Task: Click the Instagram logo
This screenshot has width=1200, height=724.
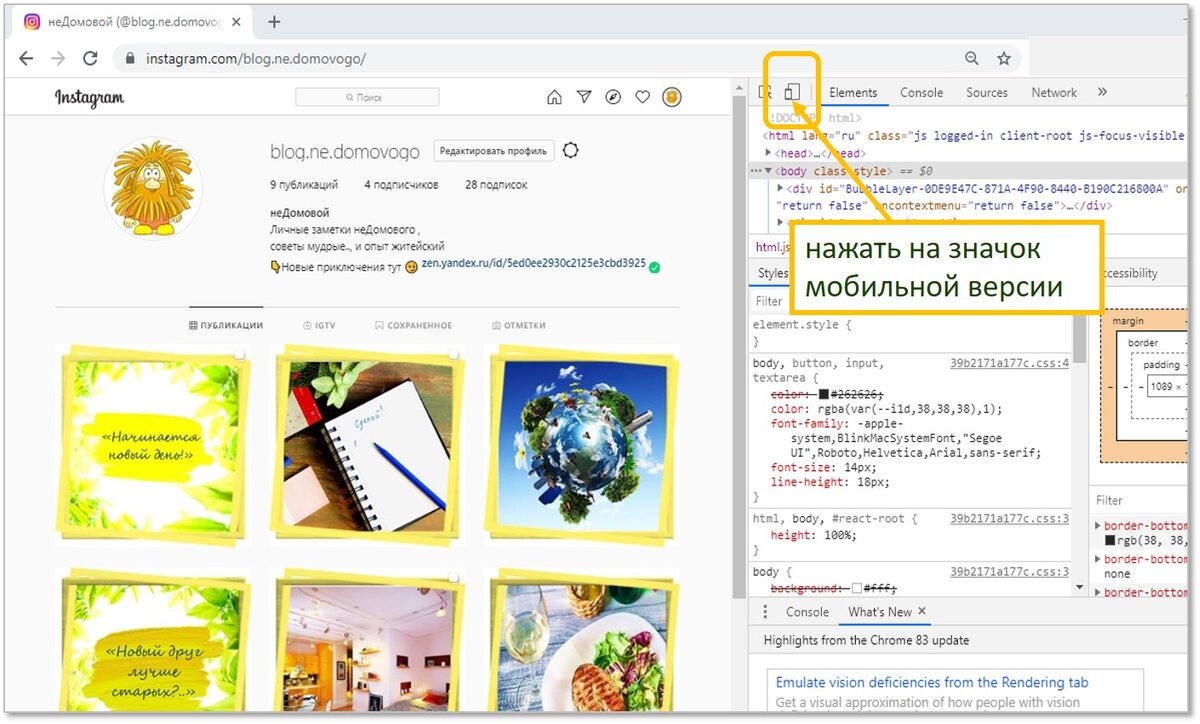Action: pos(89,97)
